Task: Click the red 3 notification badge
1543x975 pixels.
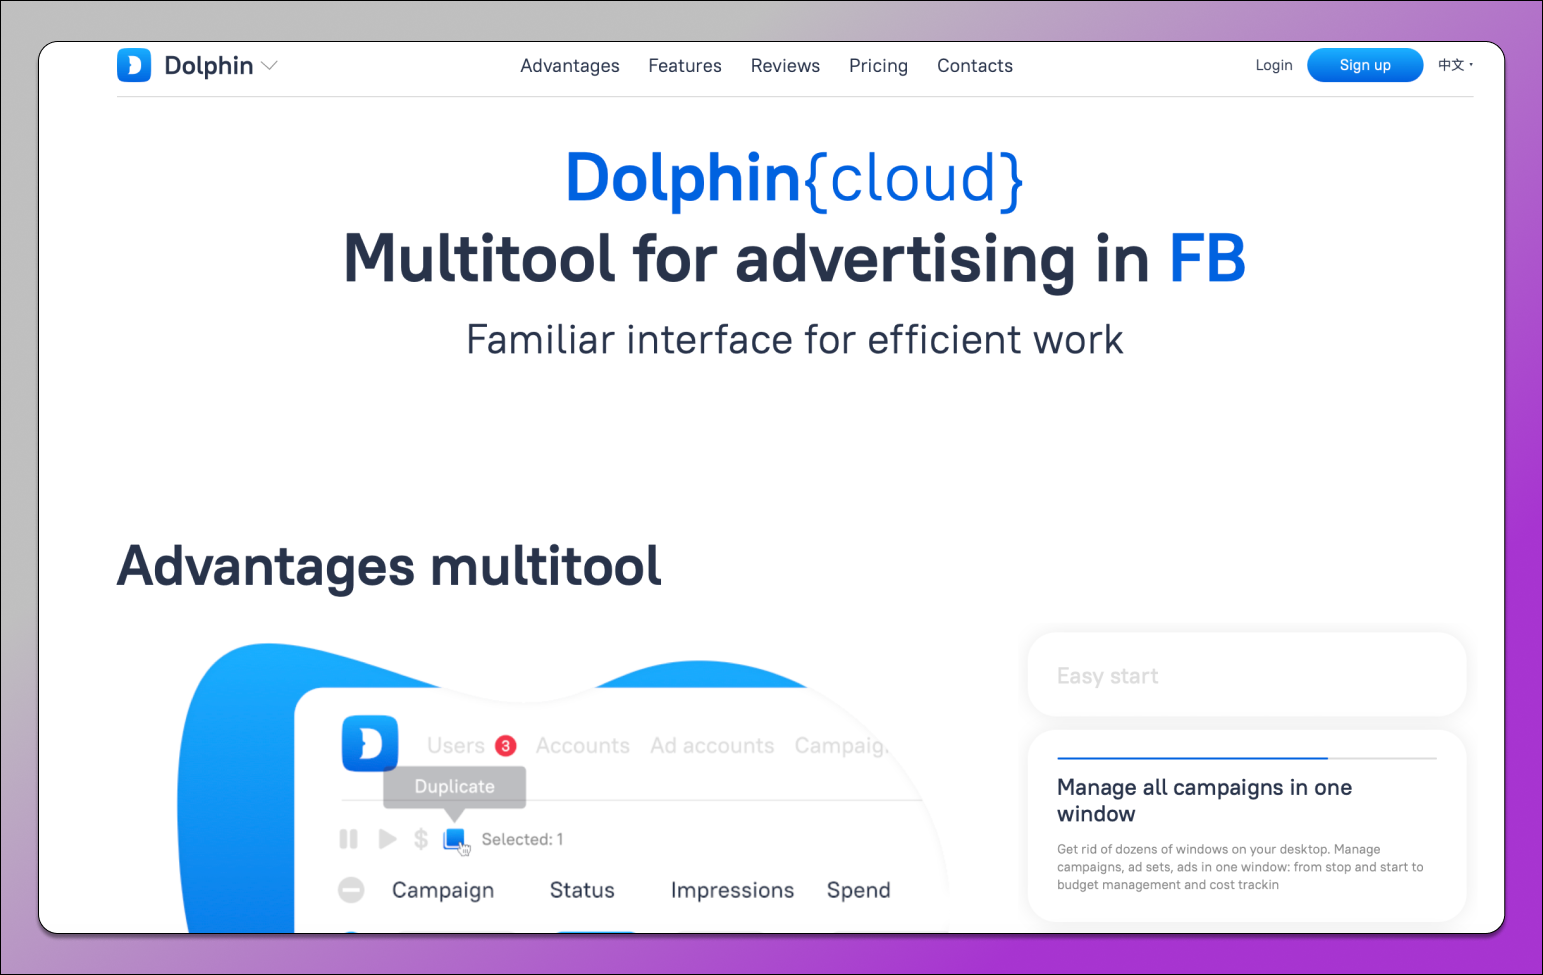Action: (506, 746)
